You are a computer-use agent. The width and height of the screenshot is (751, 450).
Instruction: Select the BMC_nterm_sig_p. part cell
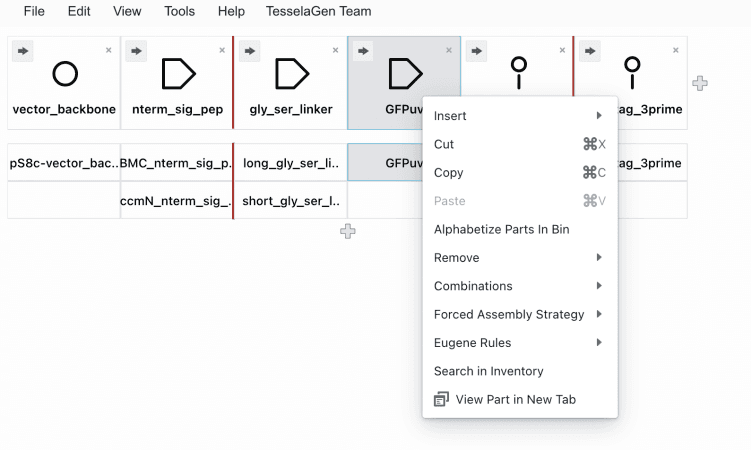[177, 163]
